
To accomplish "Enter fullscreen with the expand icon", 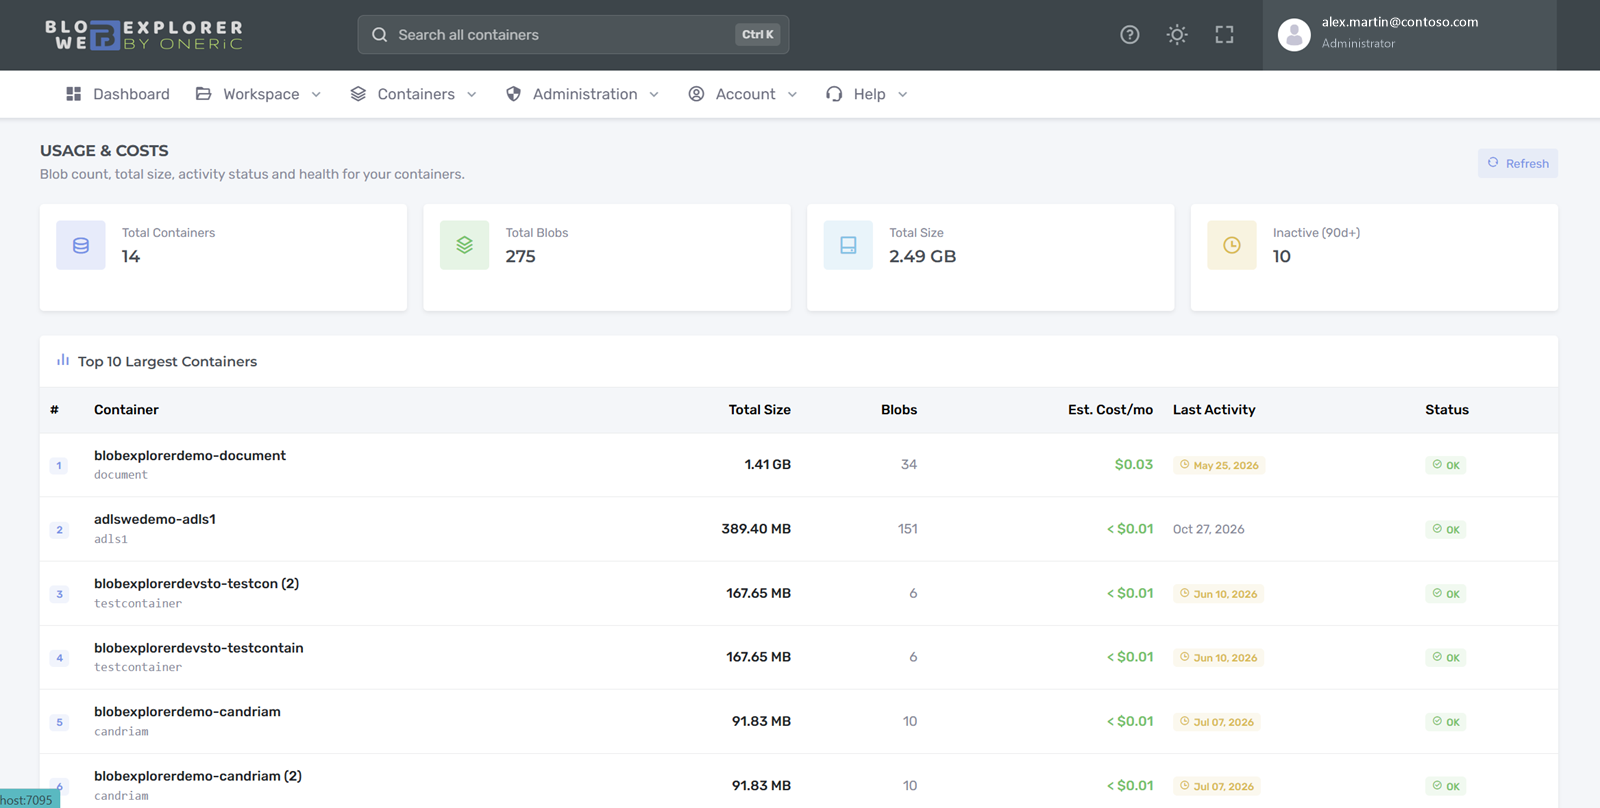I will click(x=1224, y=35).
